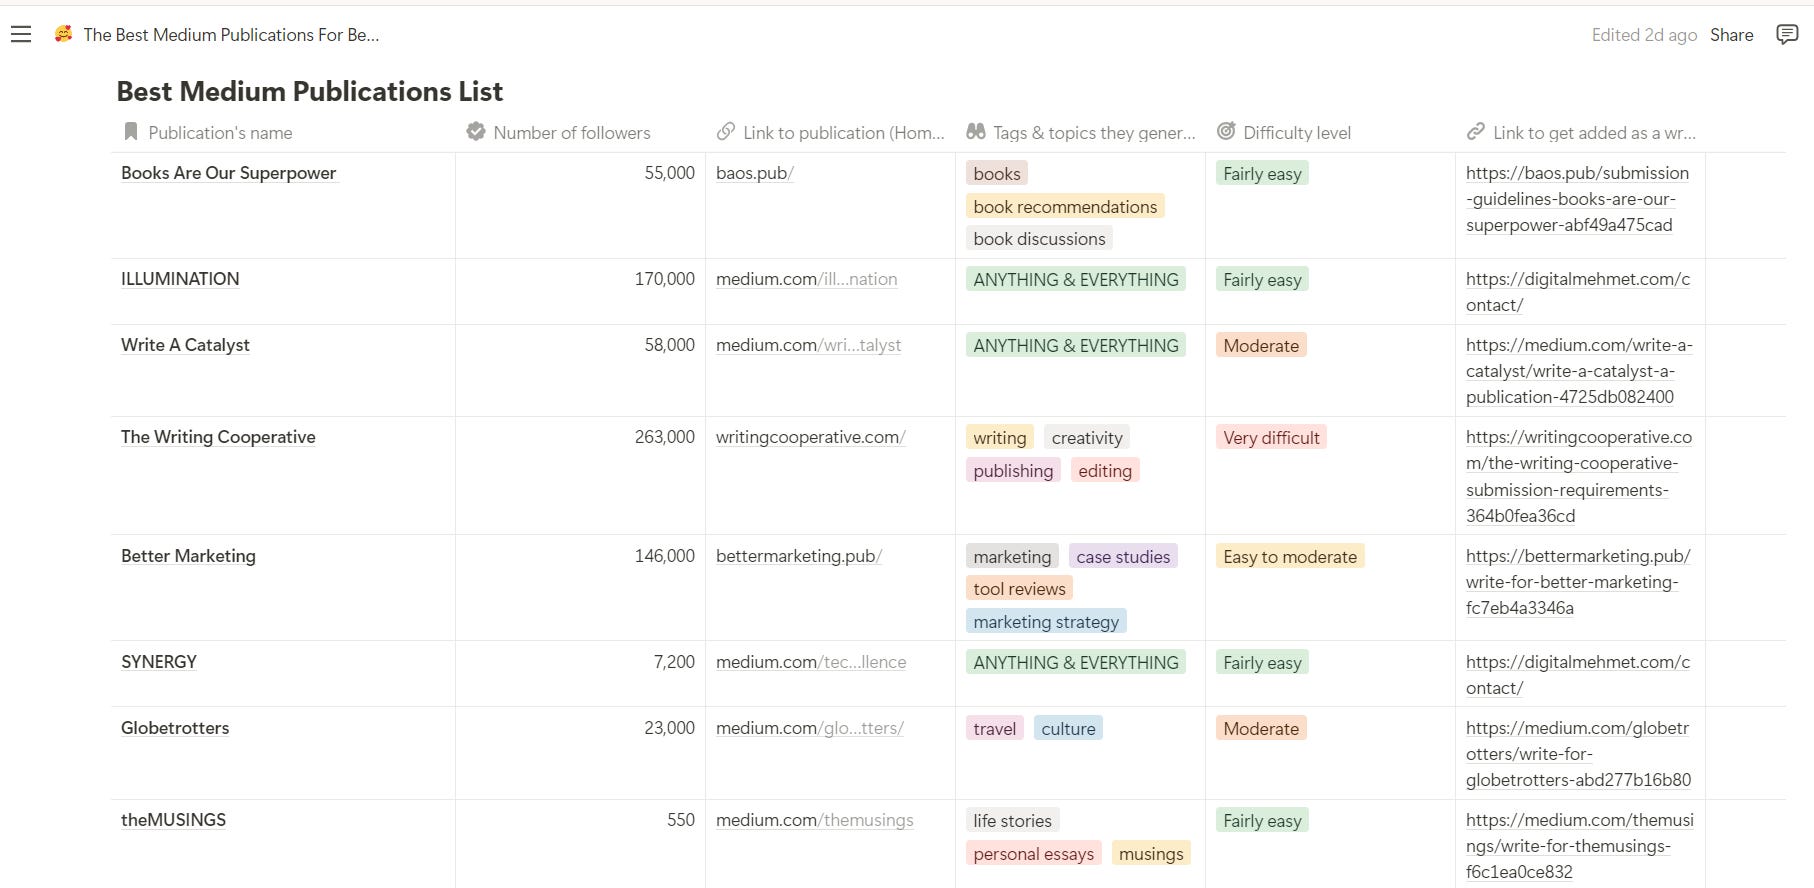The width and height of the screenshot is (1814, 888).
Task: Click Number of followers column header
Action: pos(571,133)
